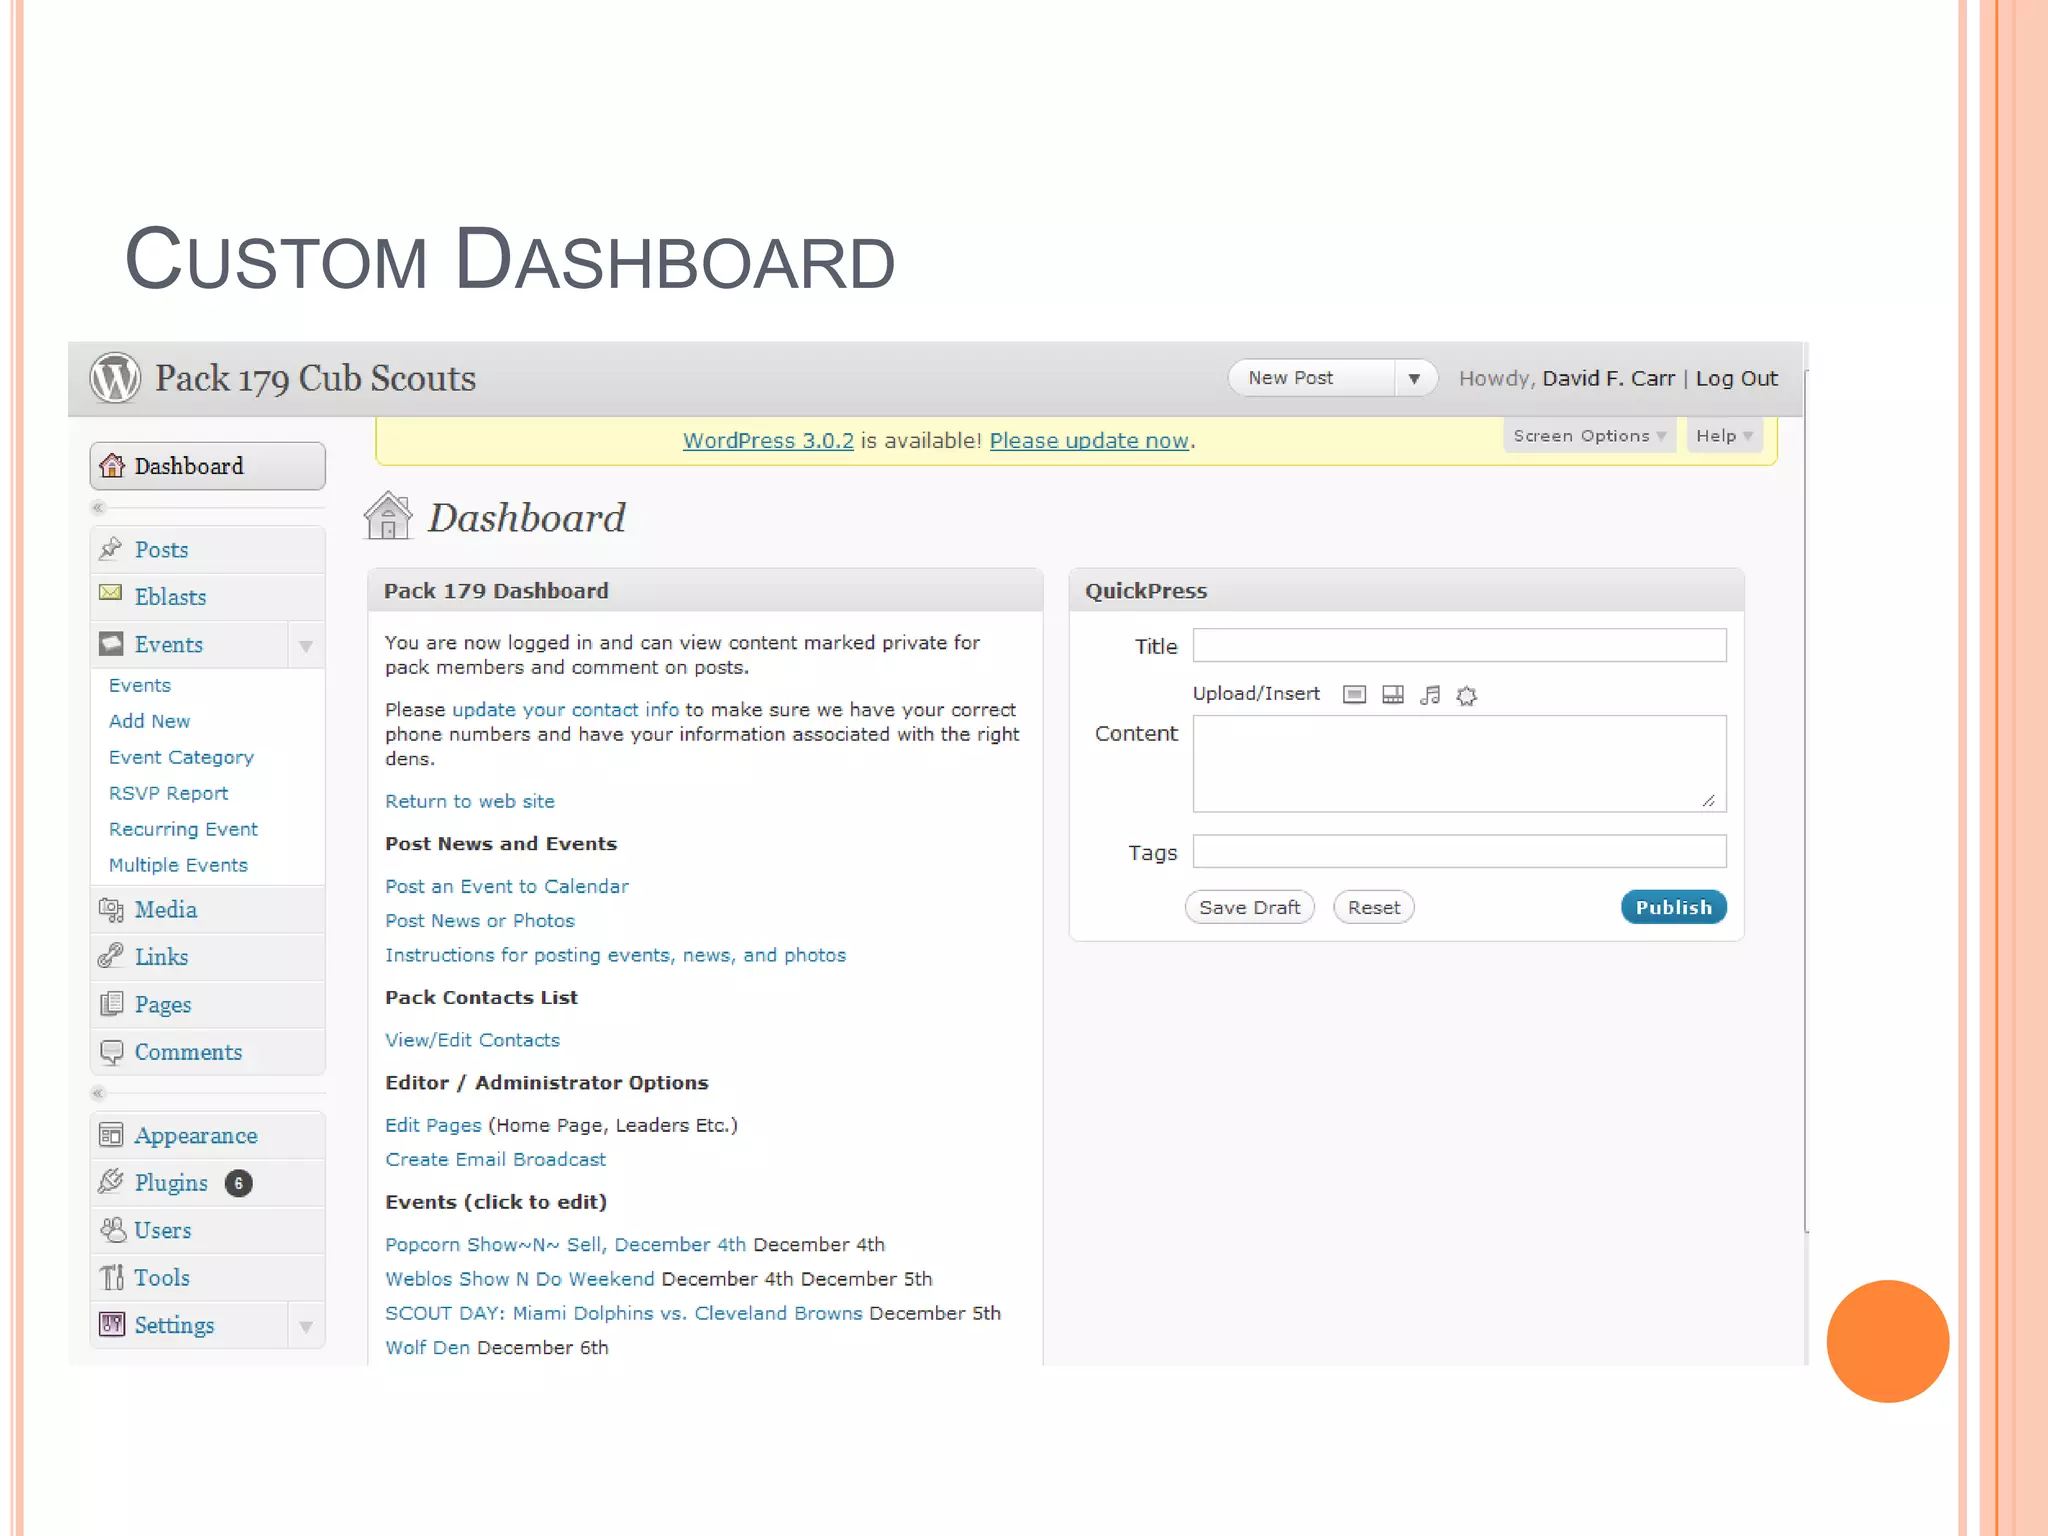The width and height of the screenshot is (2048, 1536).
Task: Click the Events menu icon
Action: (x=111, y=643)
